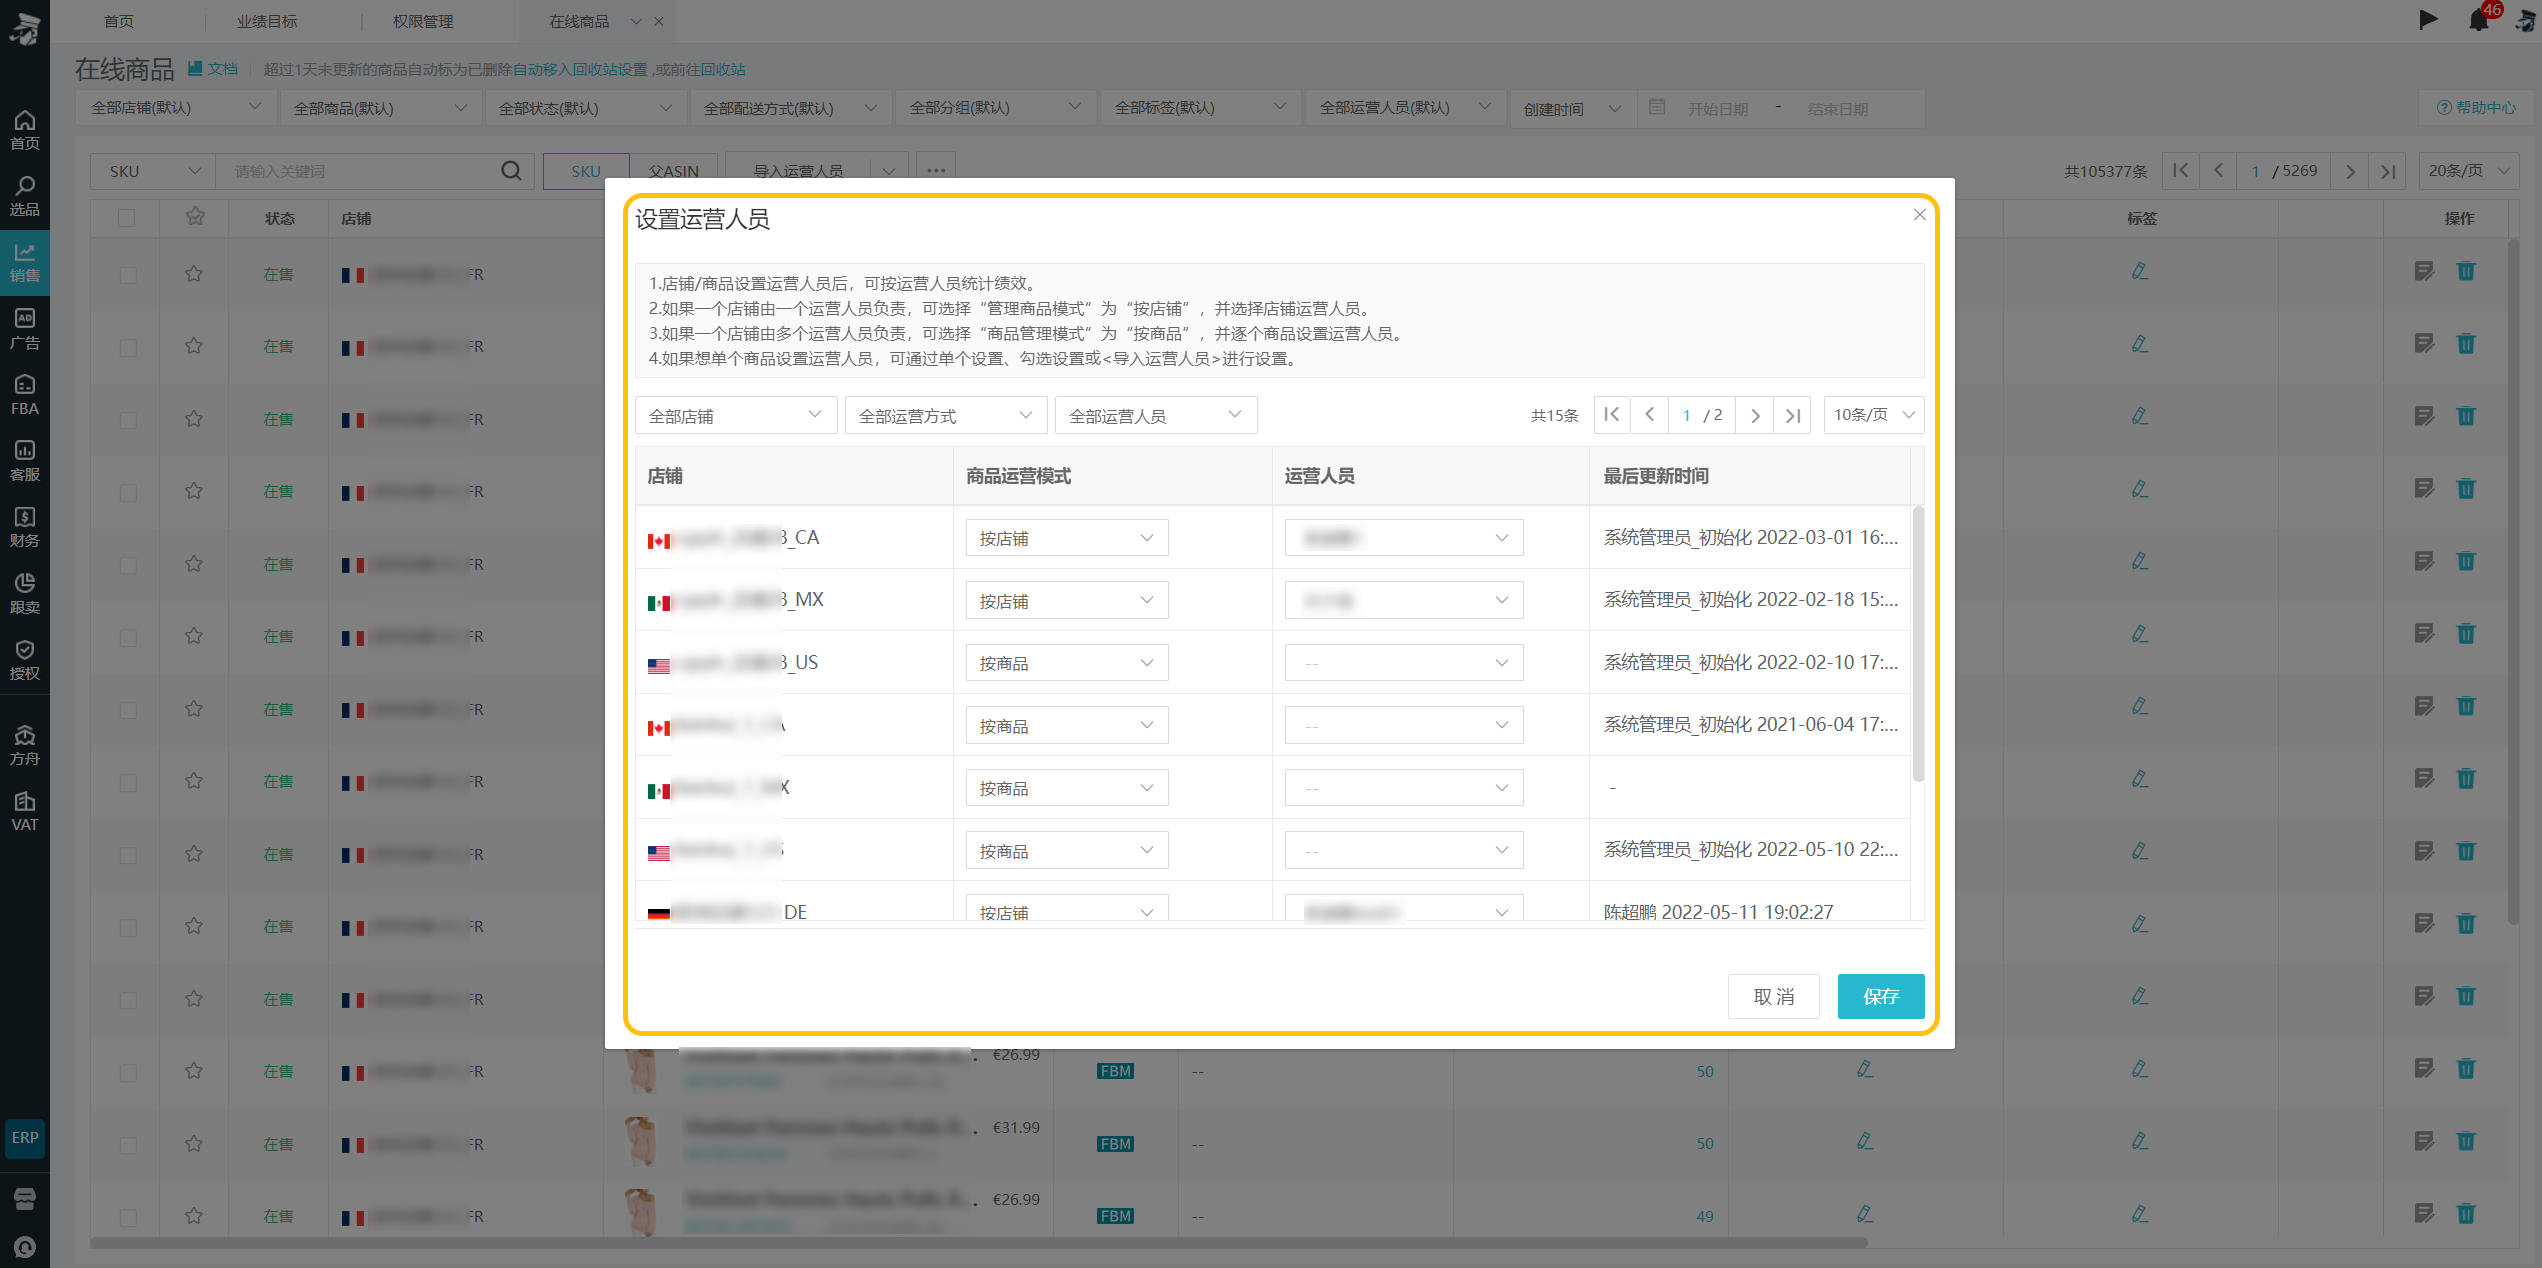
Task: Open the 销售 sales icon in sidebar
Action: coord(25,262)
